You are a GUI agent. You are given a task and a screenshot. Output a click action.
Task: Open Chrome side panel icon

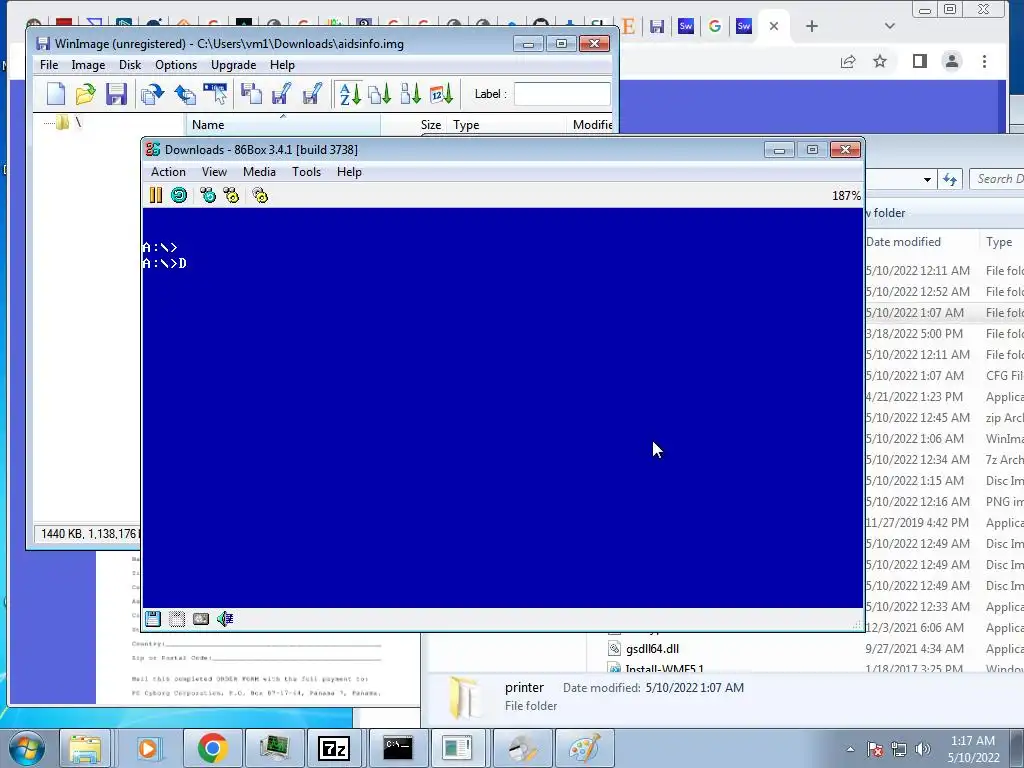tap(920, 61)
